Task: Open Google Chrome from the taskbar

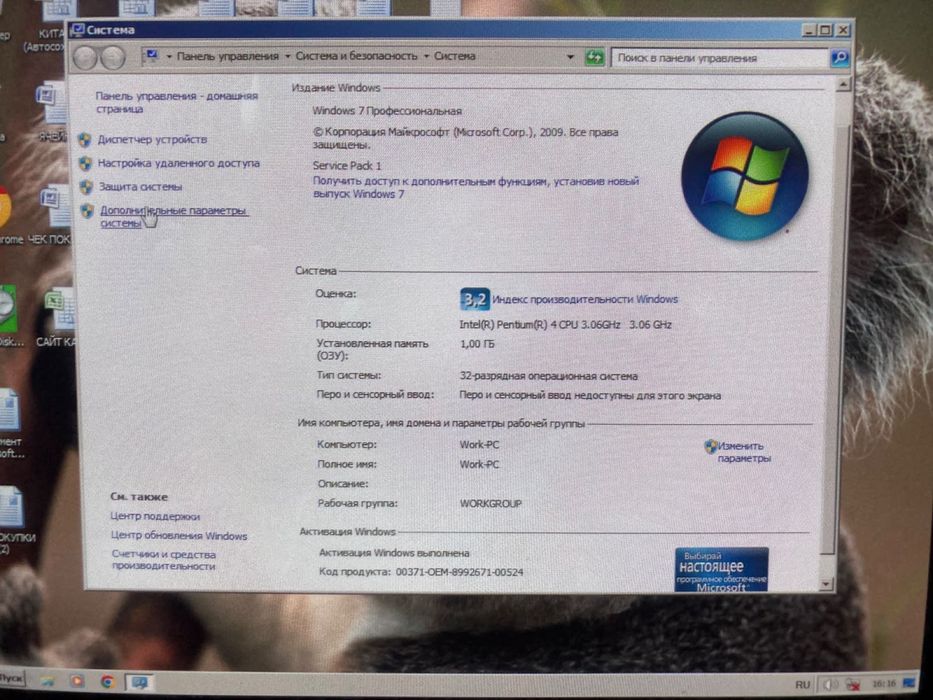Action: (107, 682)
